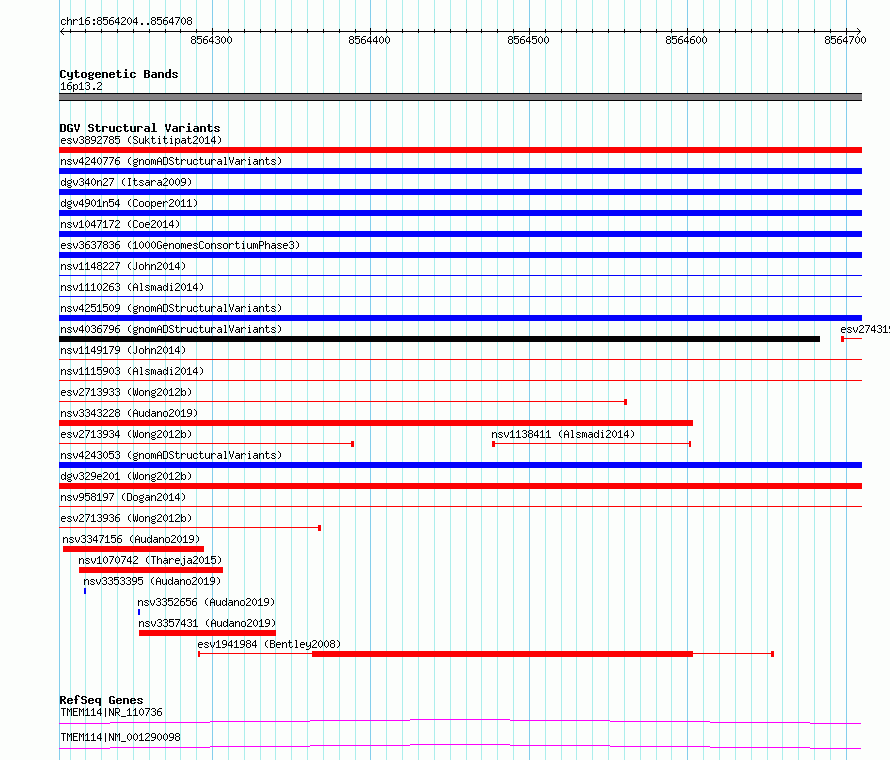
Task: Open nsv4243053 (gnomADStructuralVariants) variant
Action: [171, 455]
